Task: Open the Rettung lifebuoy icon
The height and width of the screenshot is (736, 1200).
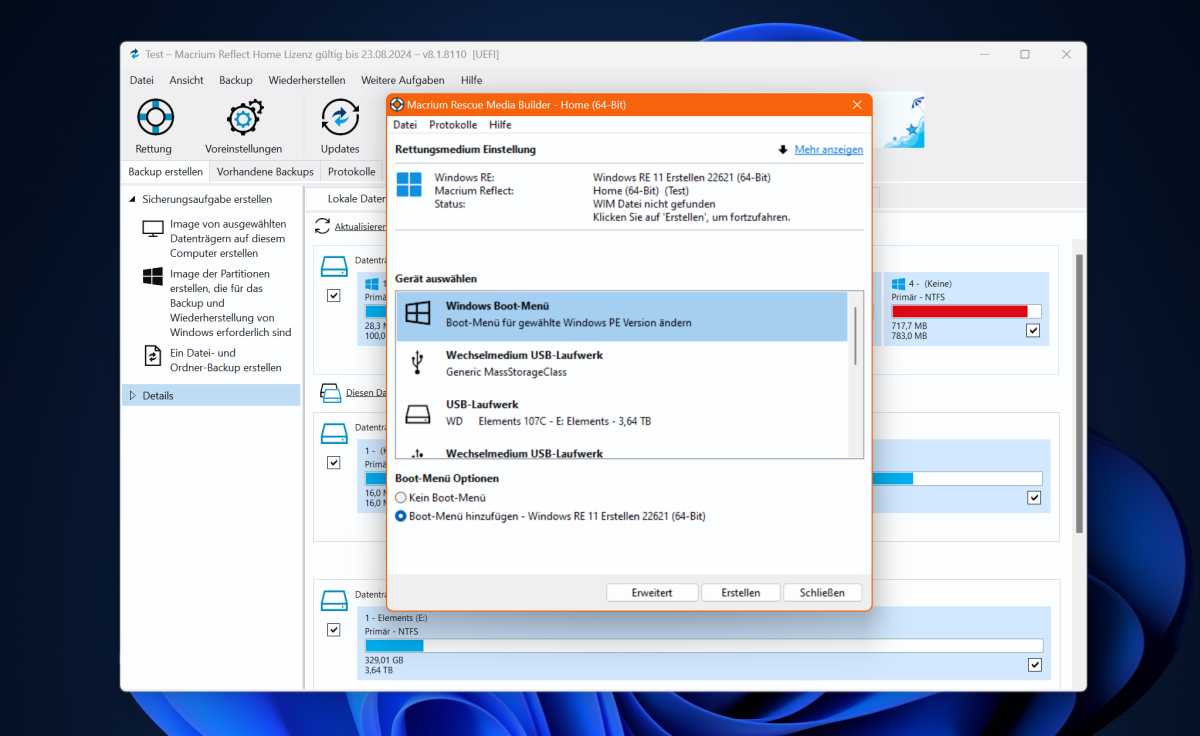Action: tap(154, 117)
